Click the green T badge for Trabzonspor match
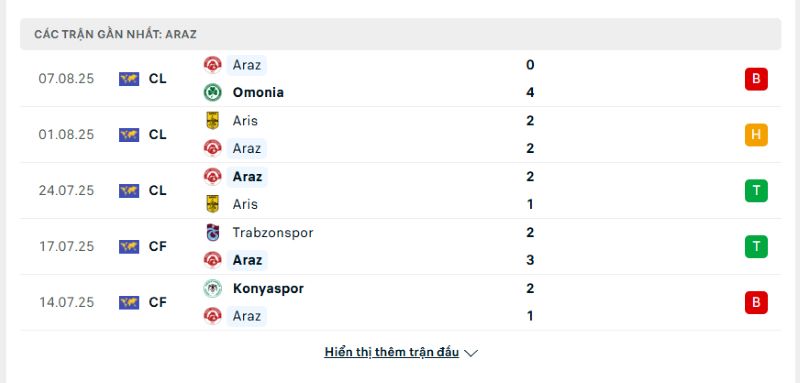Viewport: 800px width, 383px height. 756,247
